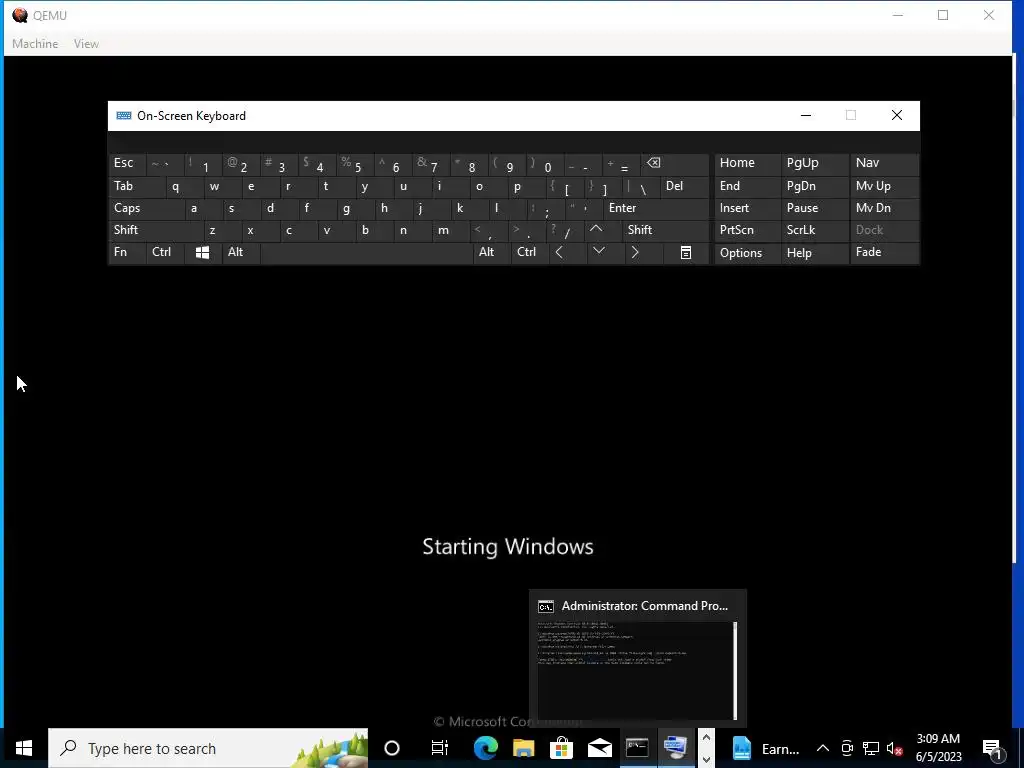Close the On-Screen Keyboard window
The width and height of the screenshot is (1024, 768).
[x=897, y=116]
